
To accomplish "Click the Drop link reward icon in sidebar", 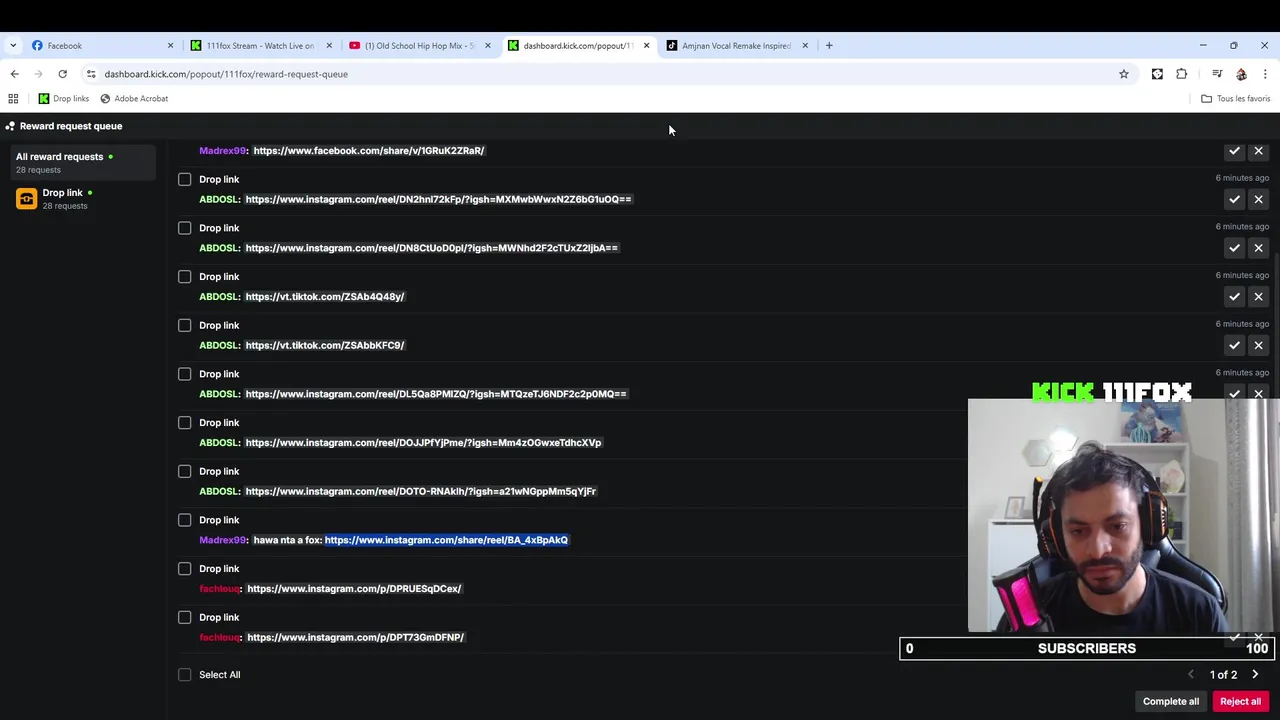I will (26, 198).
